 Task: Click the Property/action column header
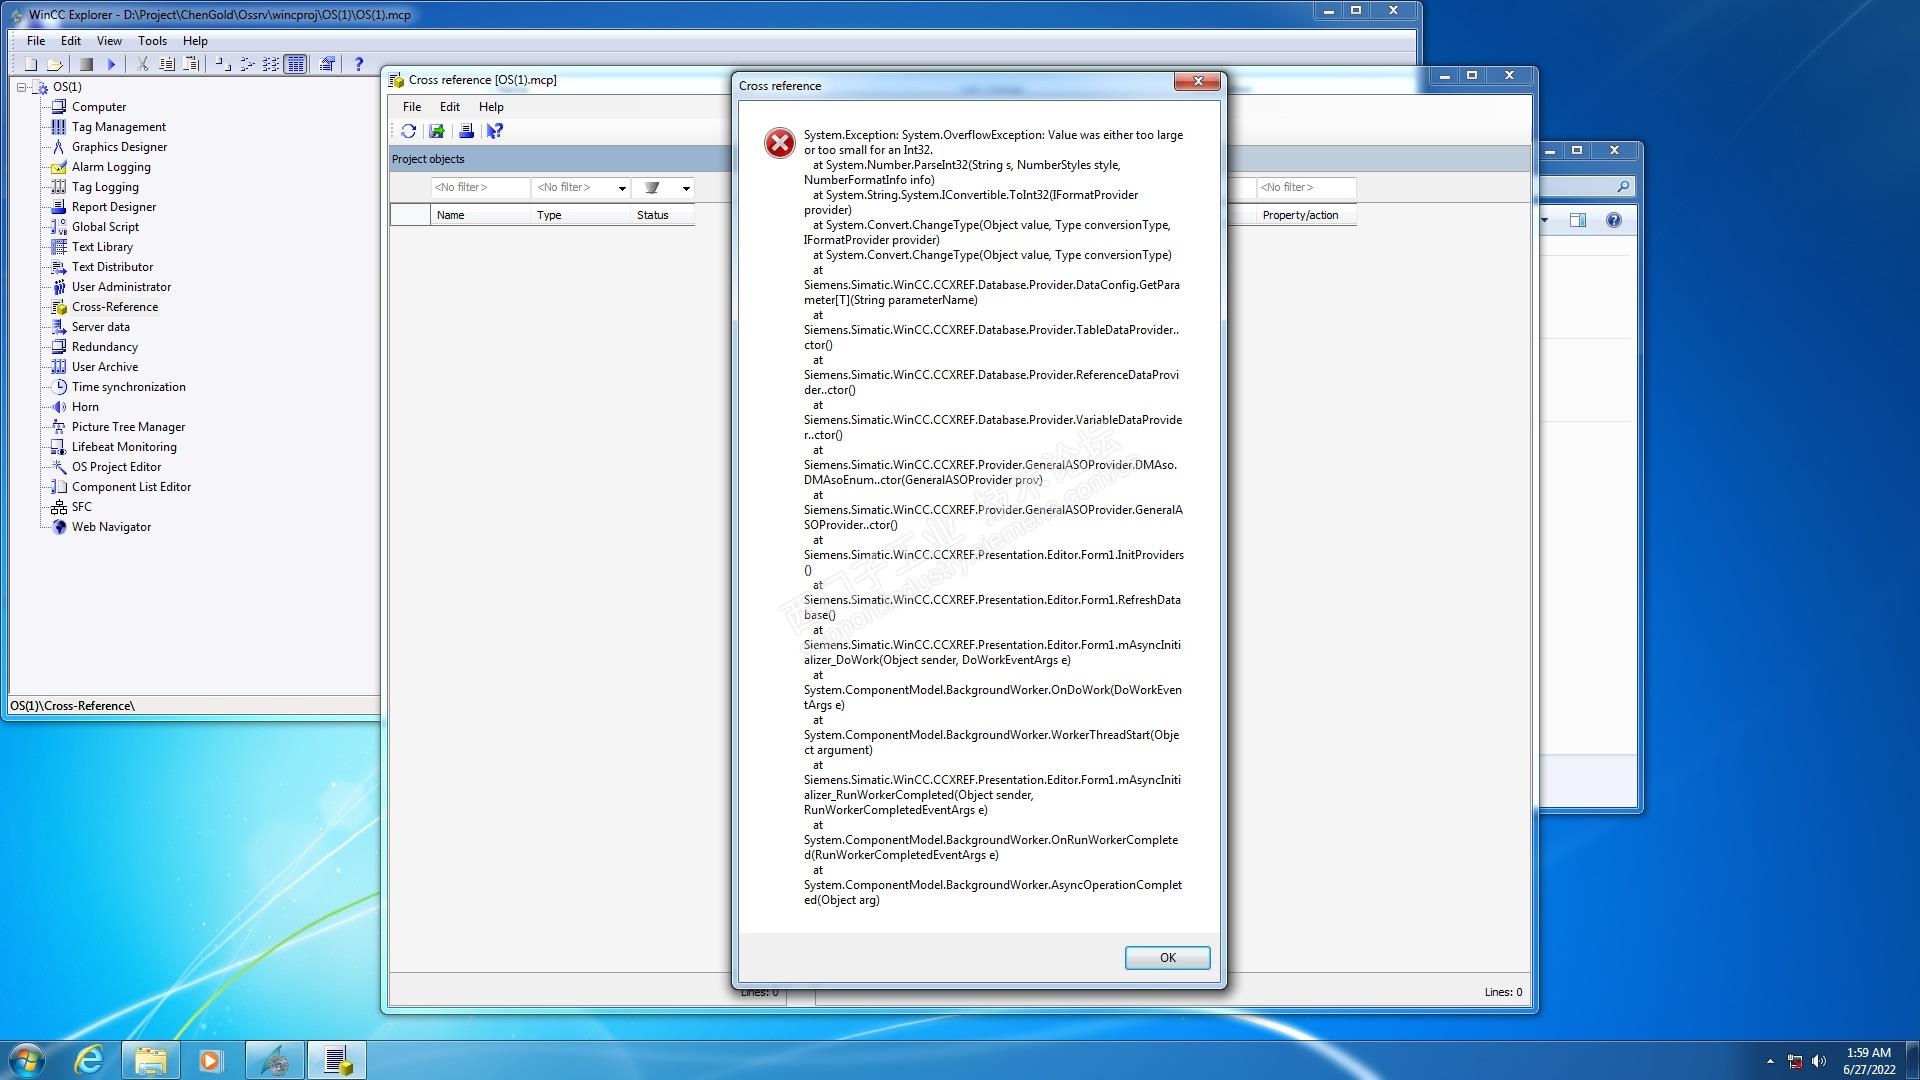[1300, 215]
